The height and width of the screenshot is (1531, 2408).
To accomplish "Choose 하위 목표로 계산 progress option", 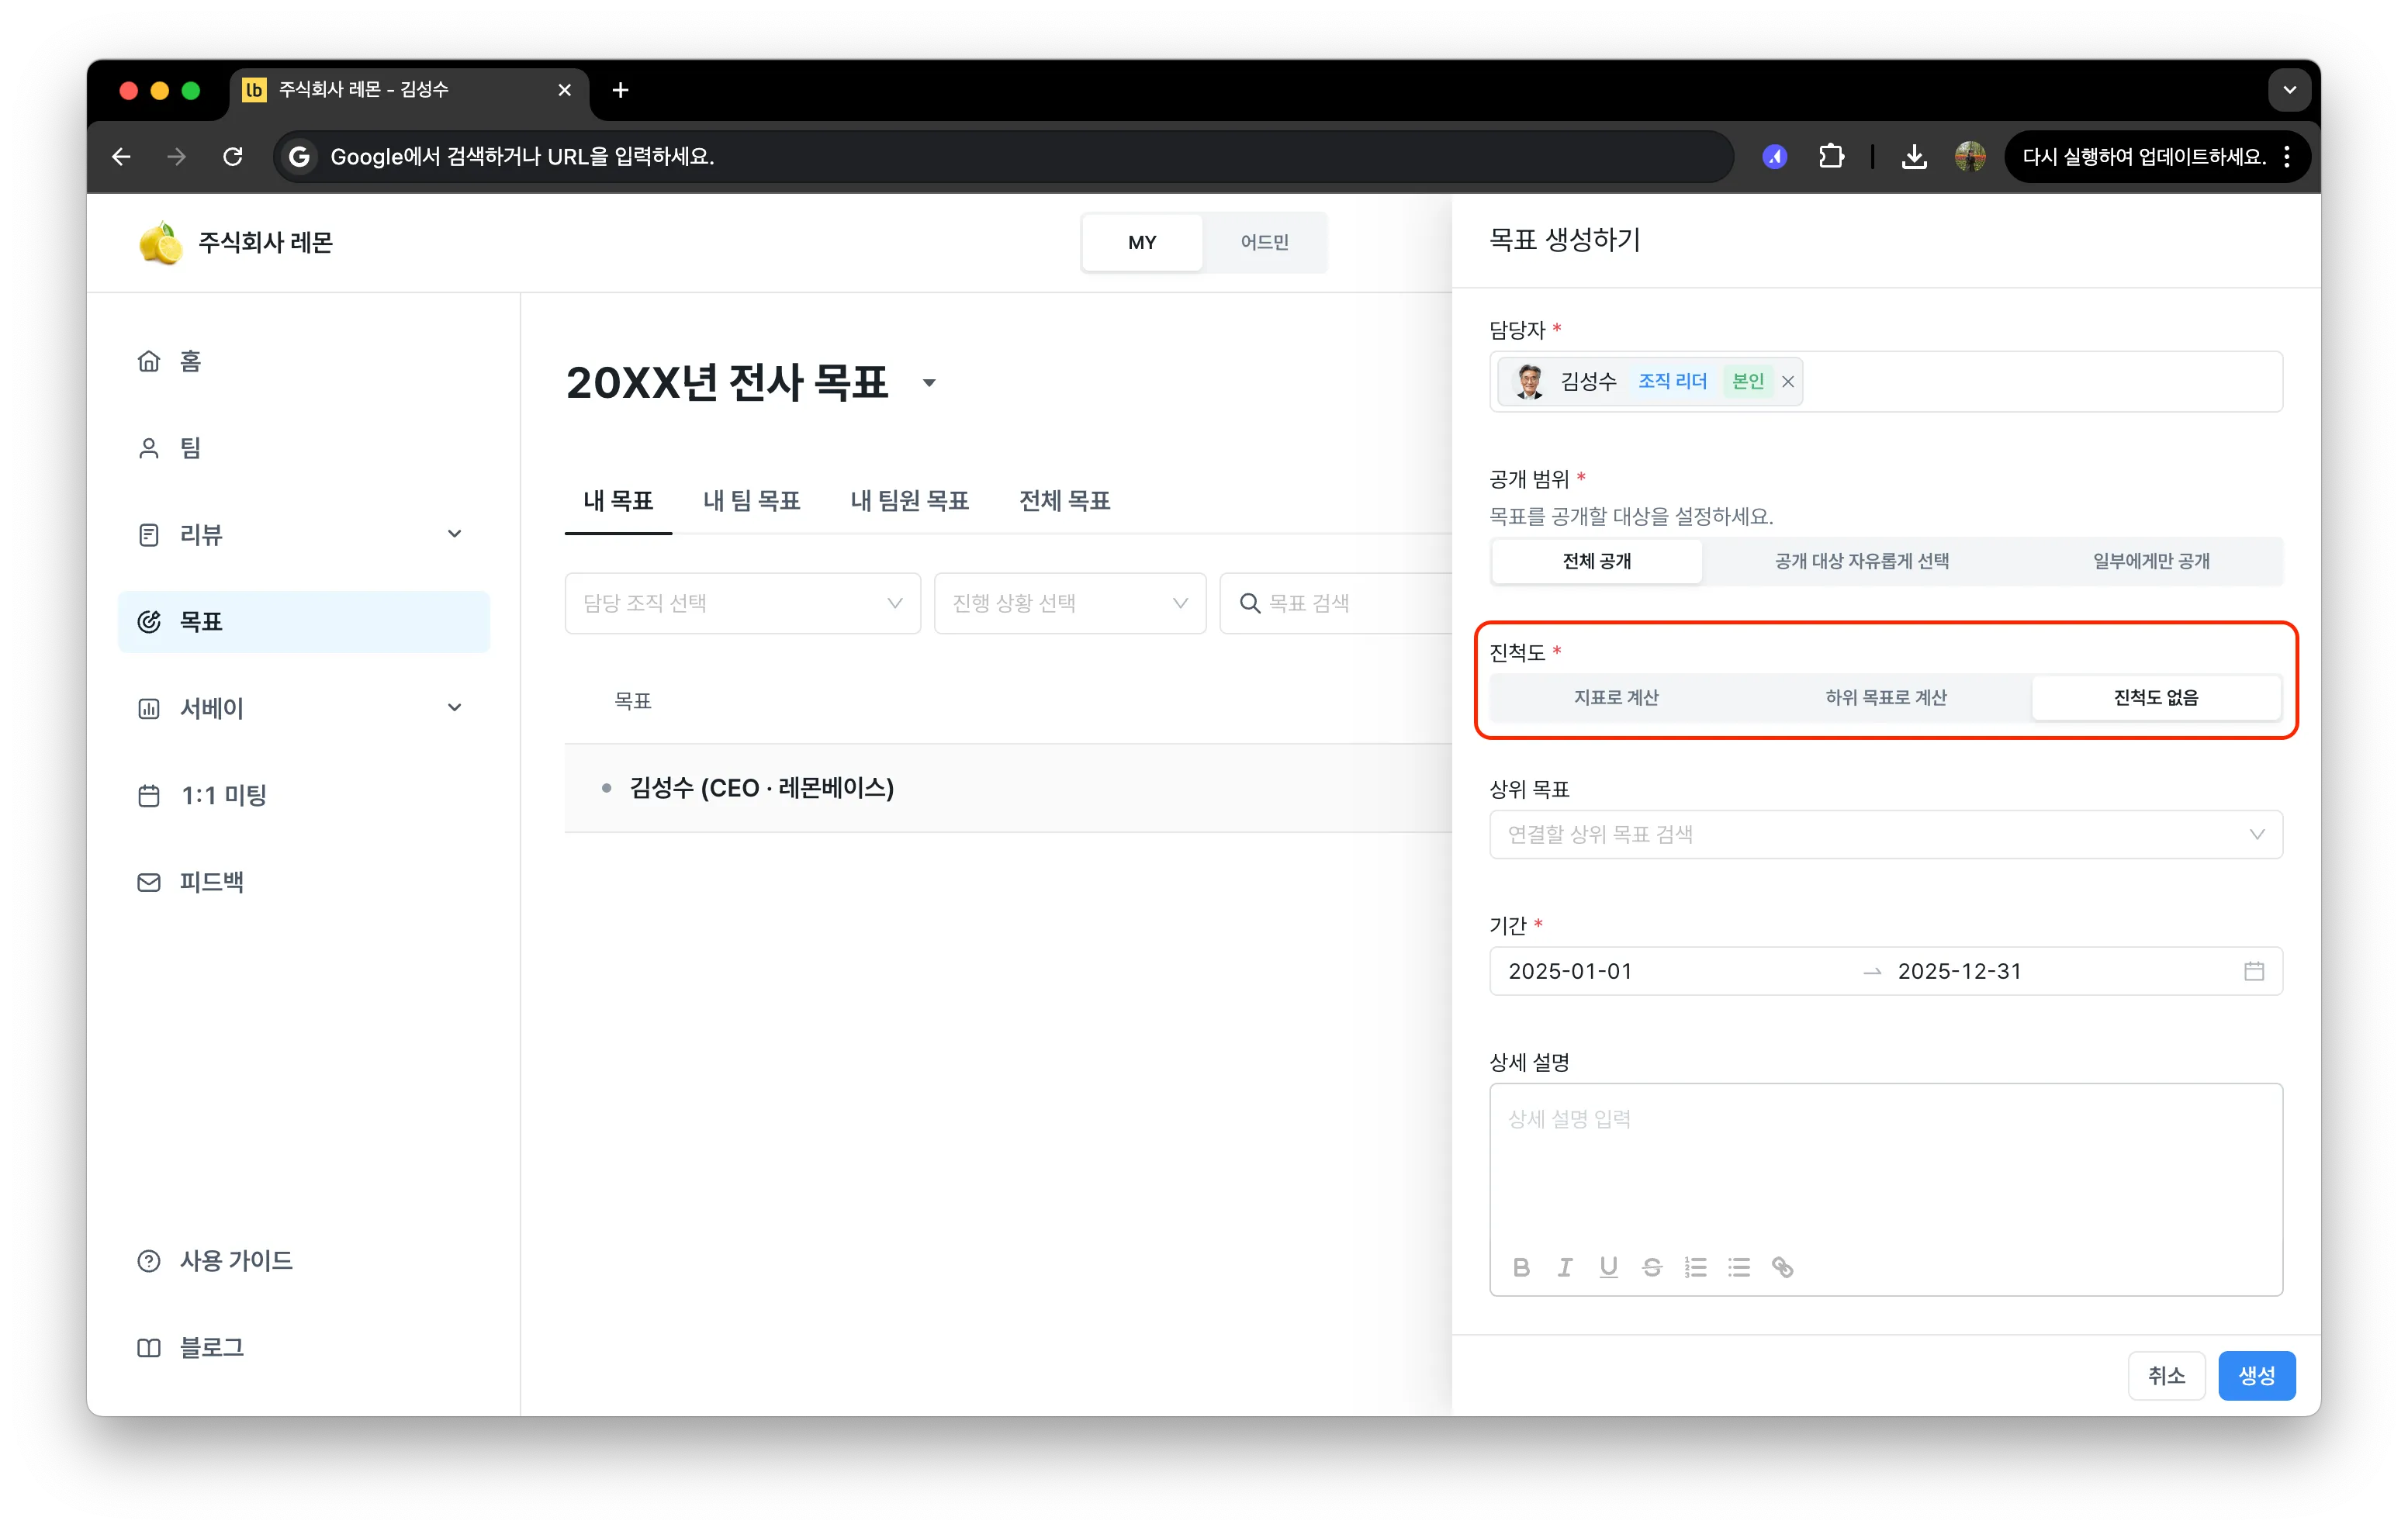I will tap(1886, 697).
